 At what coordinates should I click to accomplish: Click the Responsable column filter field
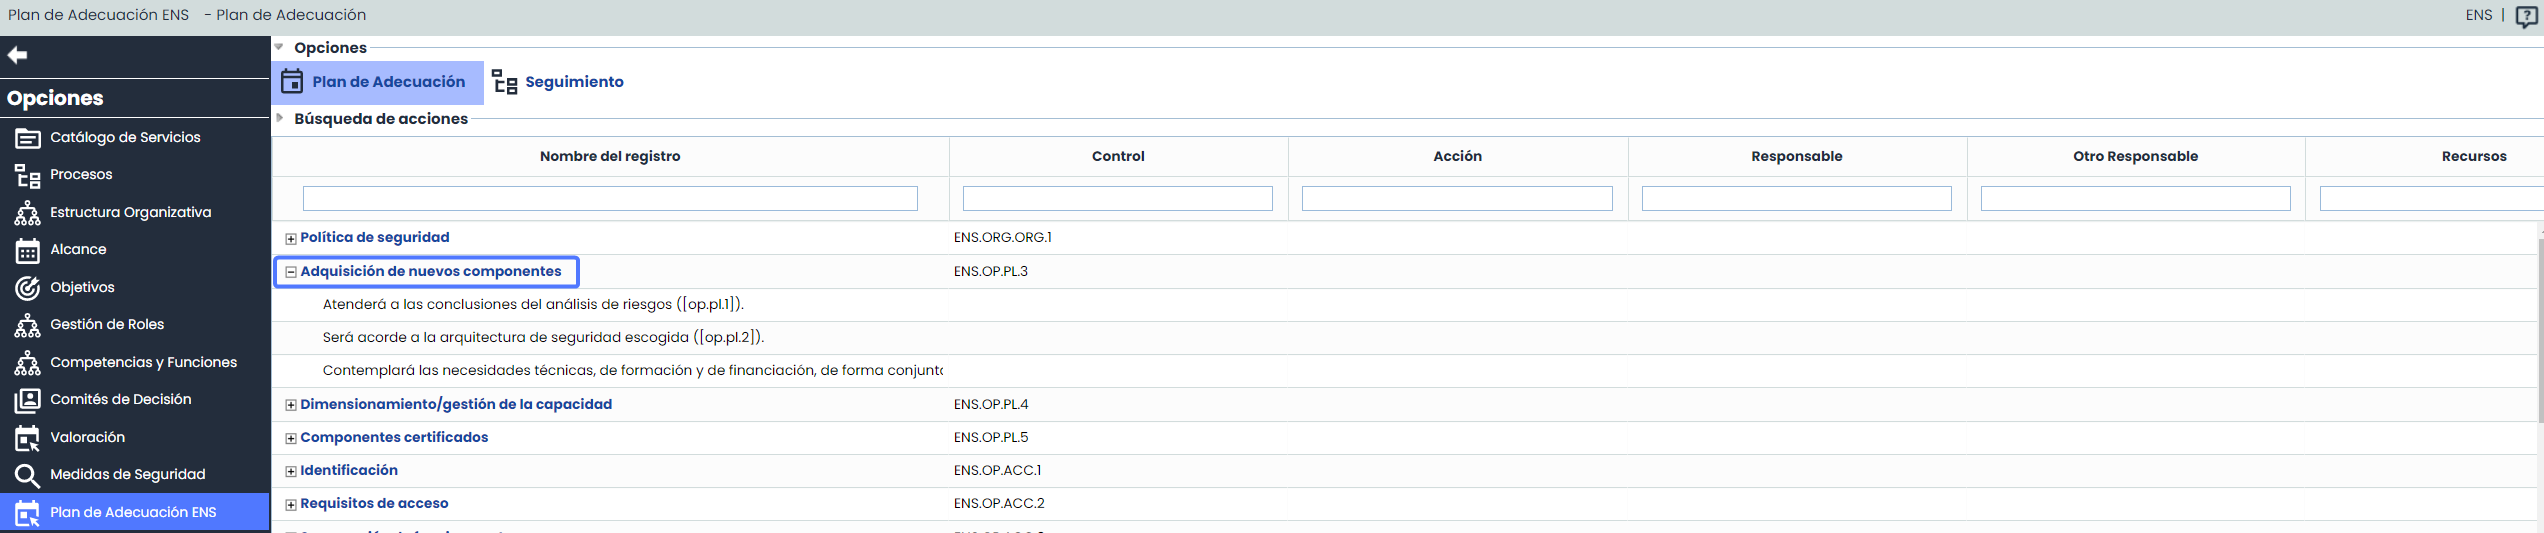coord(1795,198)
